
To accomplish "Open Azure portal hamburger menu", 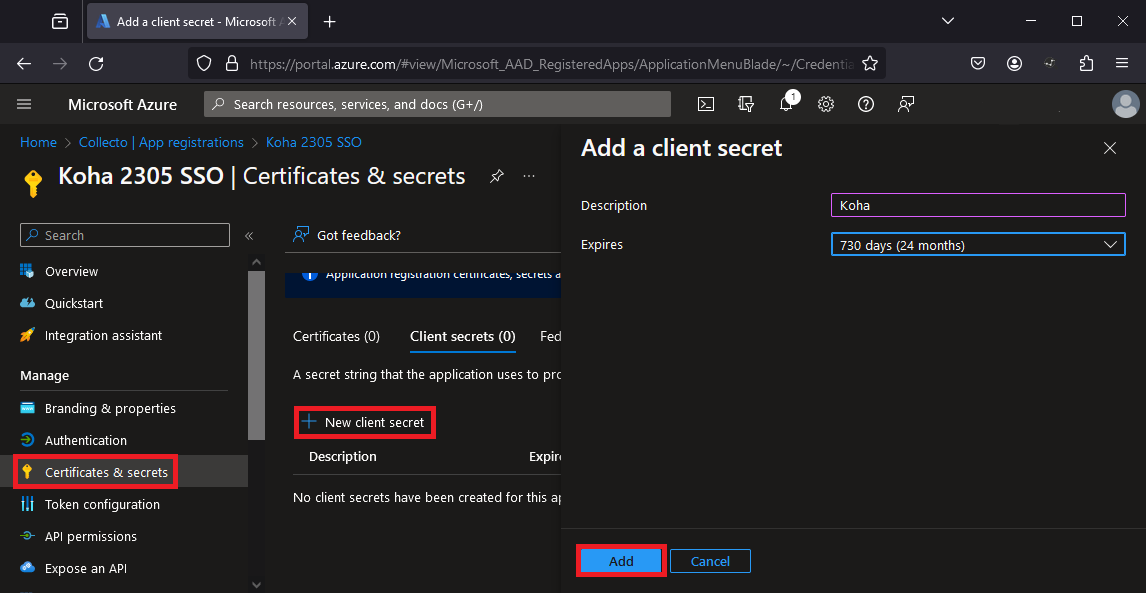I will coord(24,105).
